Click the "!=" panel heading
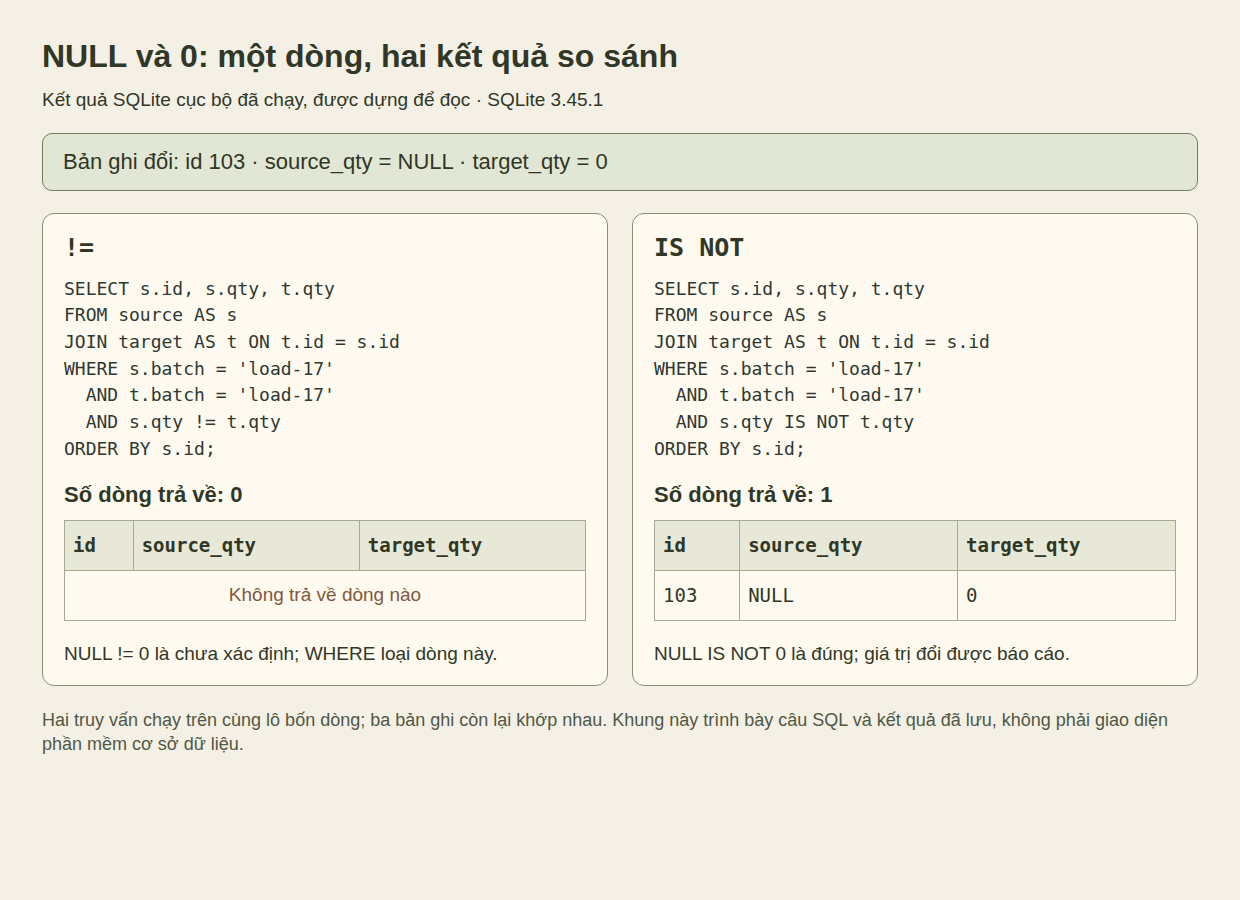Viewport: 1240px width, 900px height. coord(79,247)
